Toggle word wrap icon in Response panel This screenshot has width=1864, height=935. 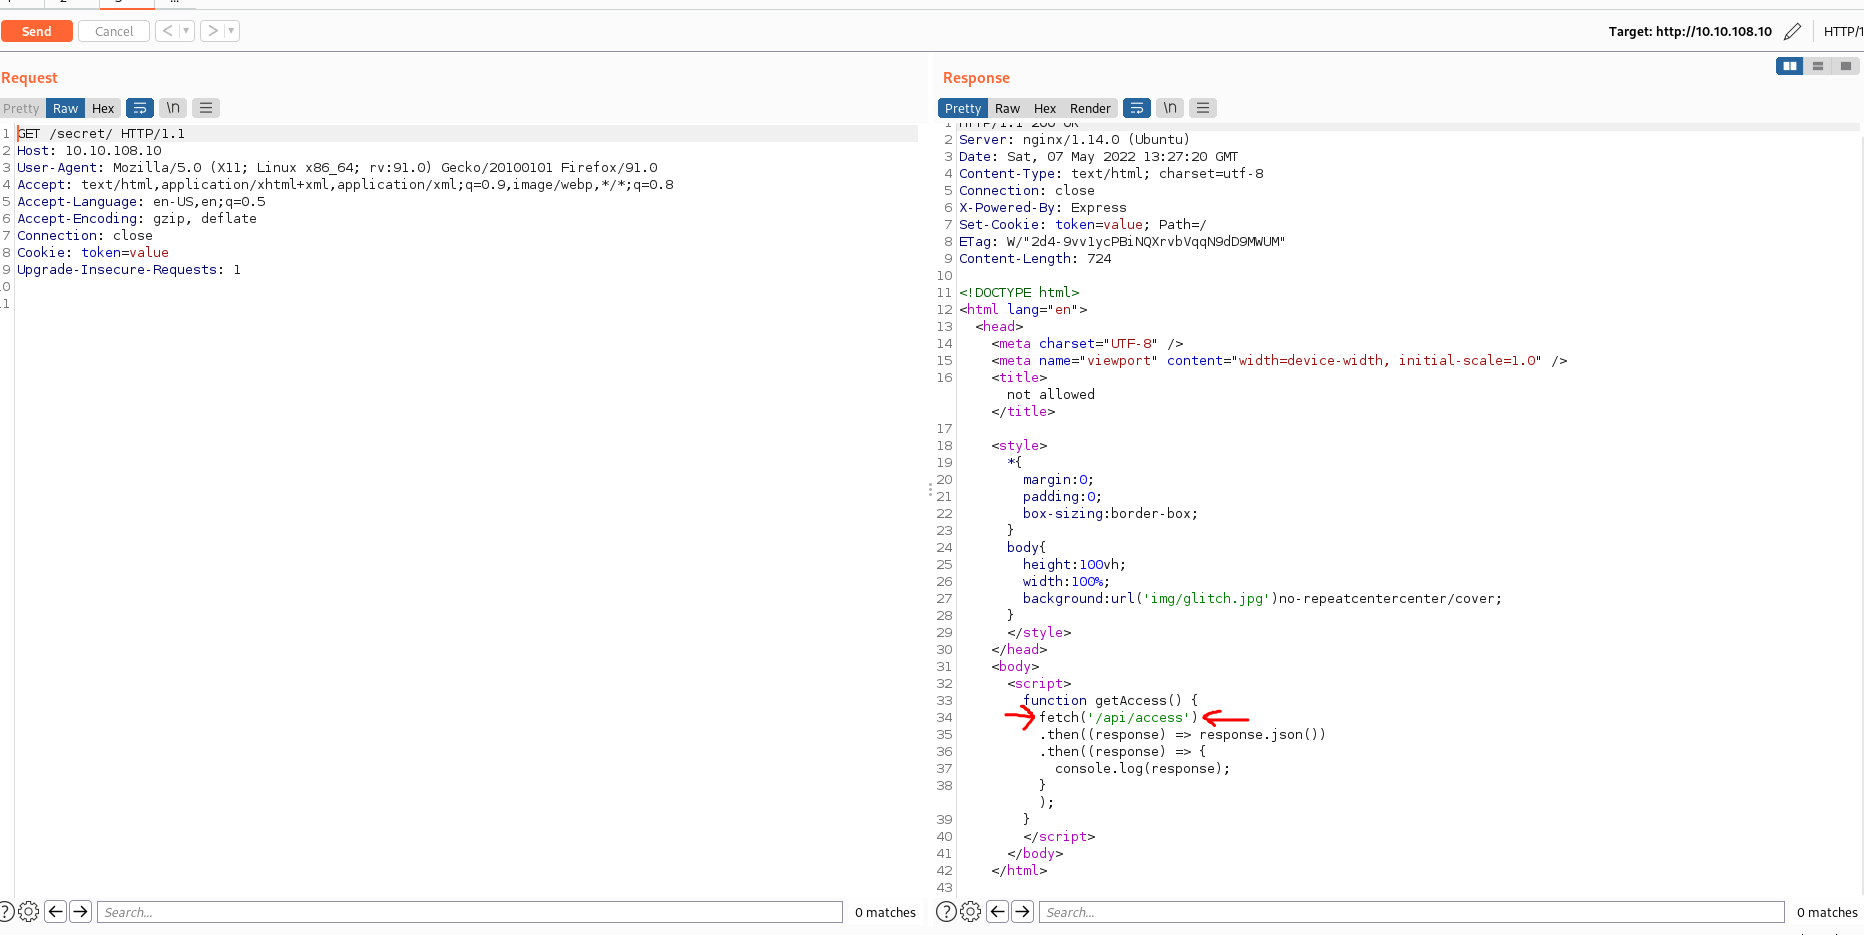coord(1137,108)
